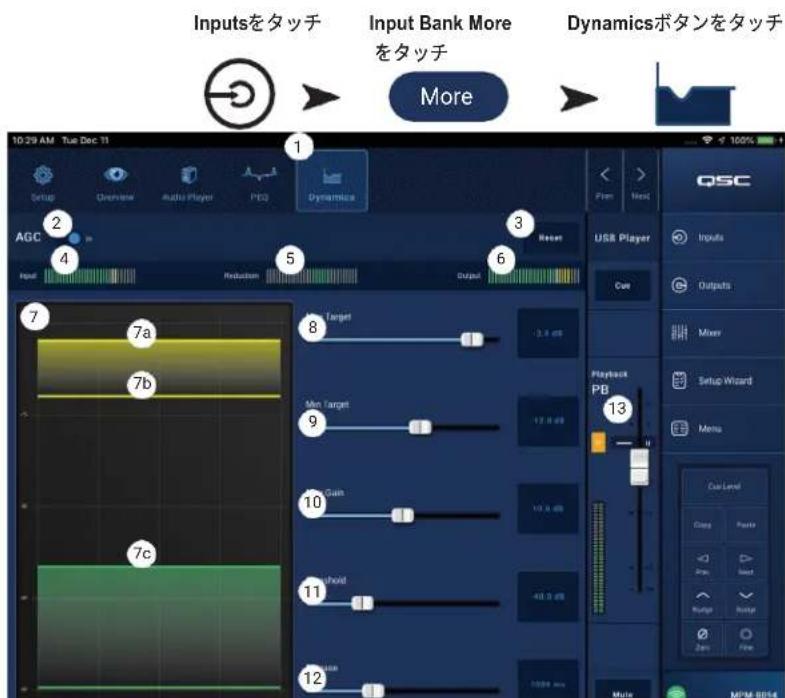Image resolution: width=785 pixels, height=698 pixels.
Task: Toggle the AGC In switch
Action: pyautogui.click(x=75, y=239)
